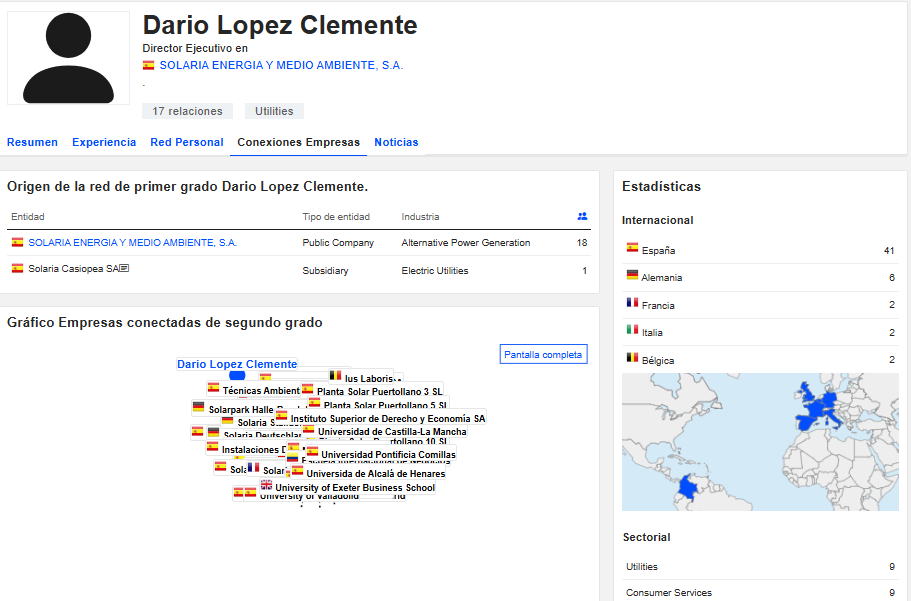Viewport: 911px width, 601px height.
Task: Click the flag in the SOLARIA ENERGIA table row
Action: (17, 242)
